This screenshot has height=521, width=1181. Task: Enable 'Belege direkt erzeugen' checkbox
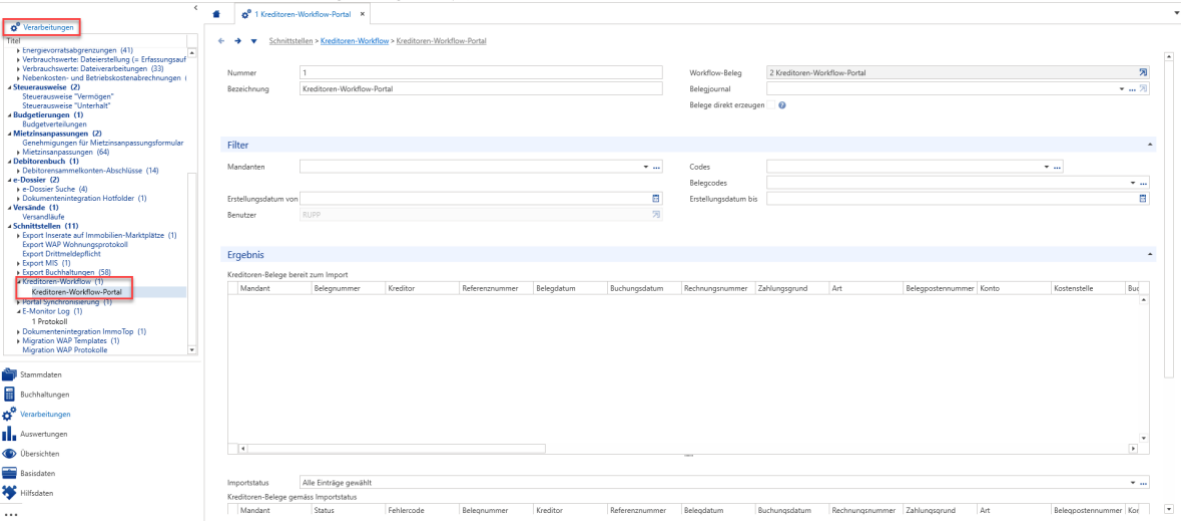(771, 105)
